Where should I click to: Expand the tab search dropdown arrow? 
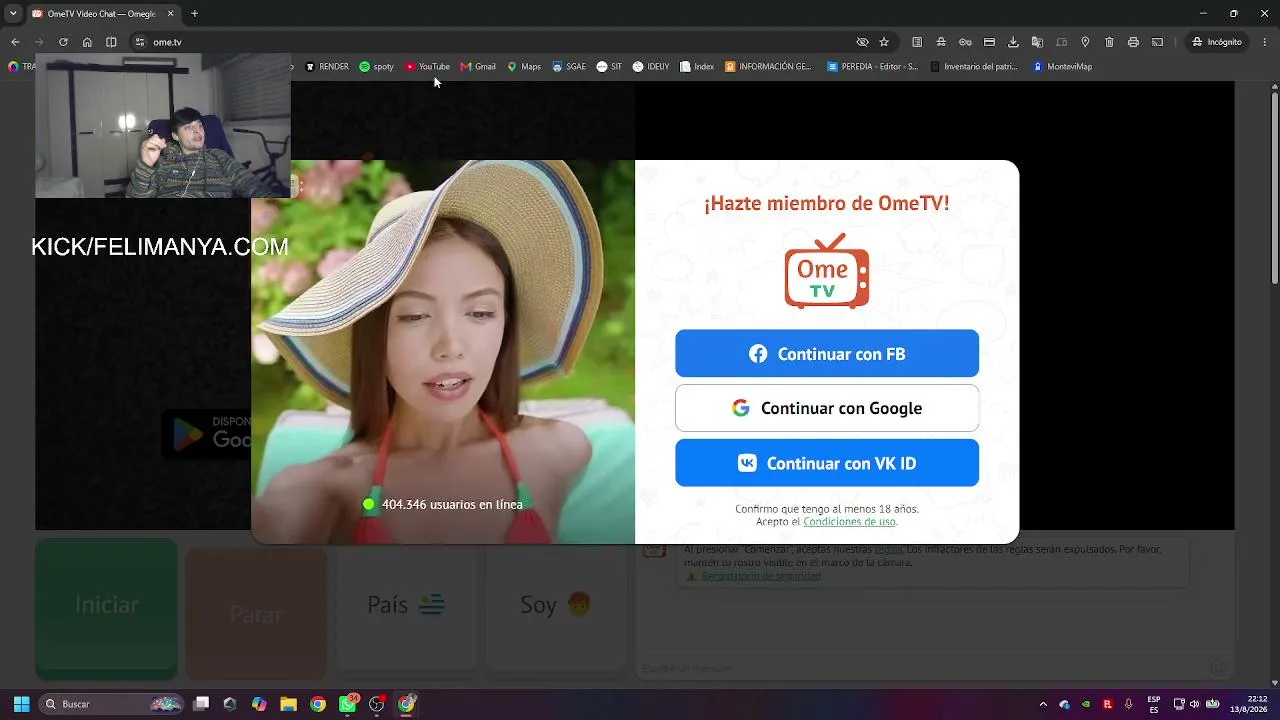(x=13, y=14)
